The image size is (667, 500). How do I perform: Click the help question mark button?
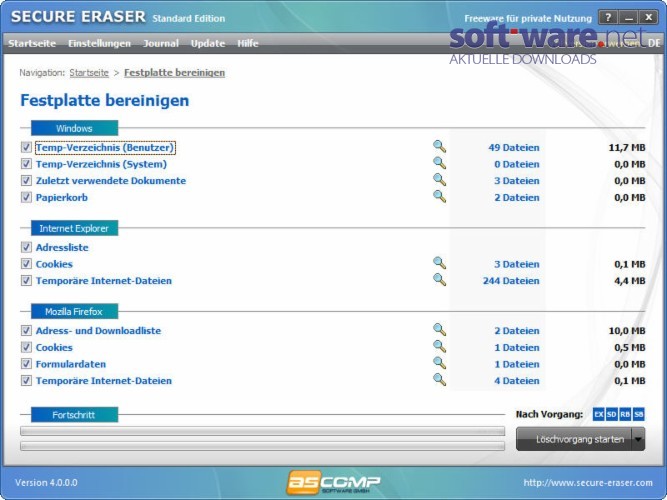click(x=608, y=17)
